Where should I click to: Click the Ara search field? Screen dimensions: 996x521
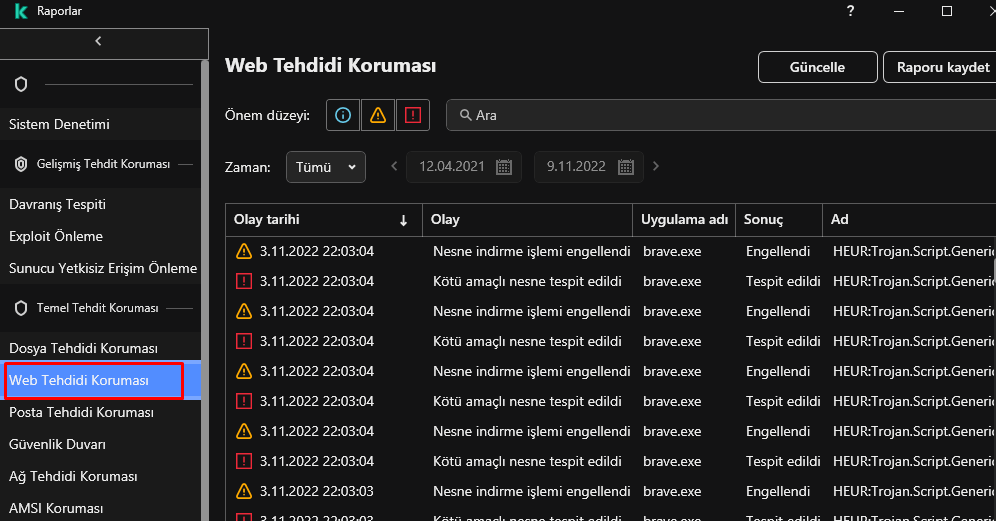click(721, 115)
